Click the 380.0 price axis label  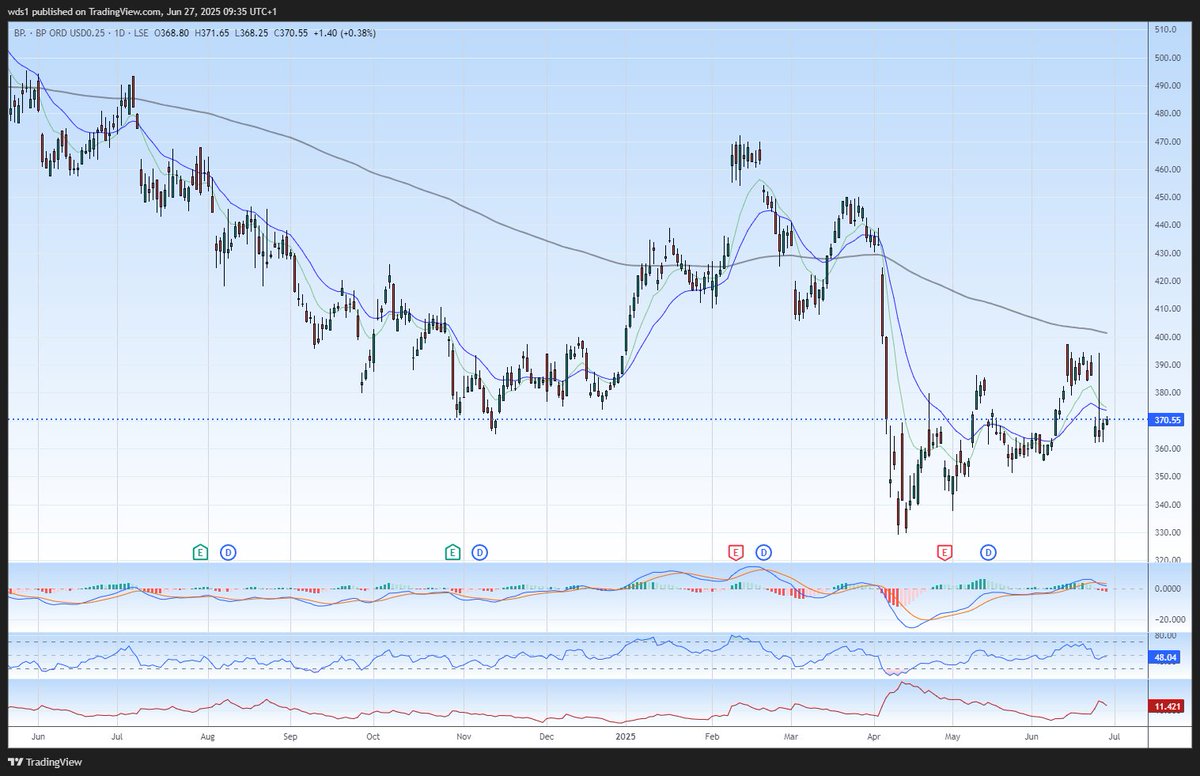point(1166,393)
